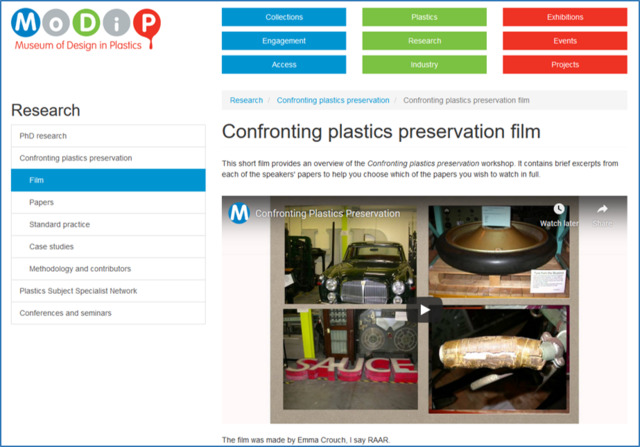
Task: Click the degraded handle image in video
Action: pos(498,359)
